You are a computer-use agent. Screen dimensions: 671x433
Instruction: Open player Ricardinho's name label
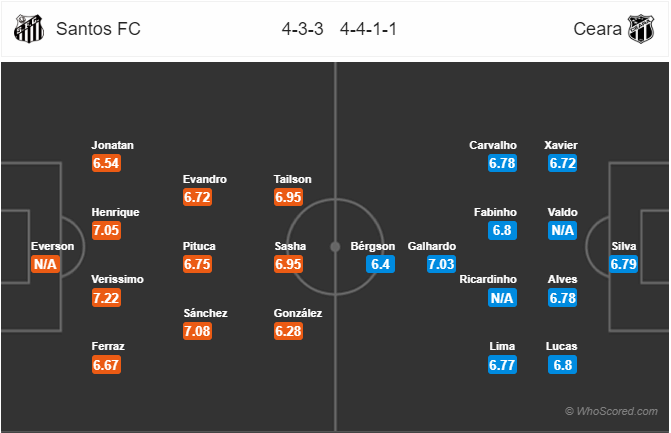point(488,279)
